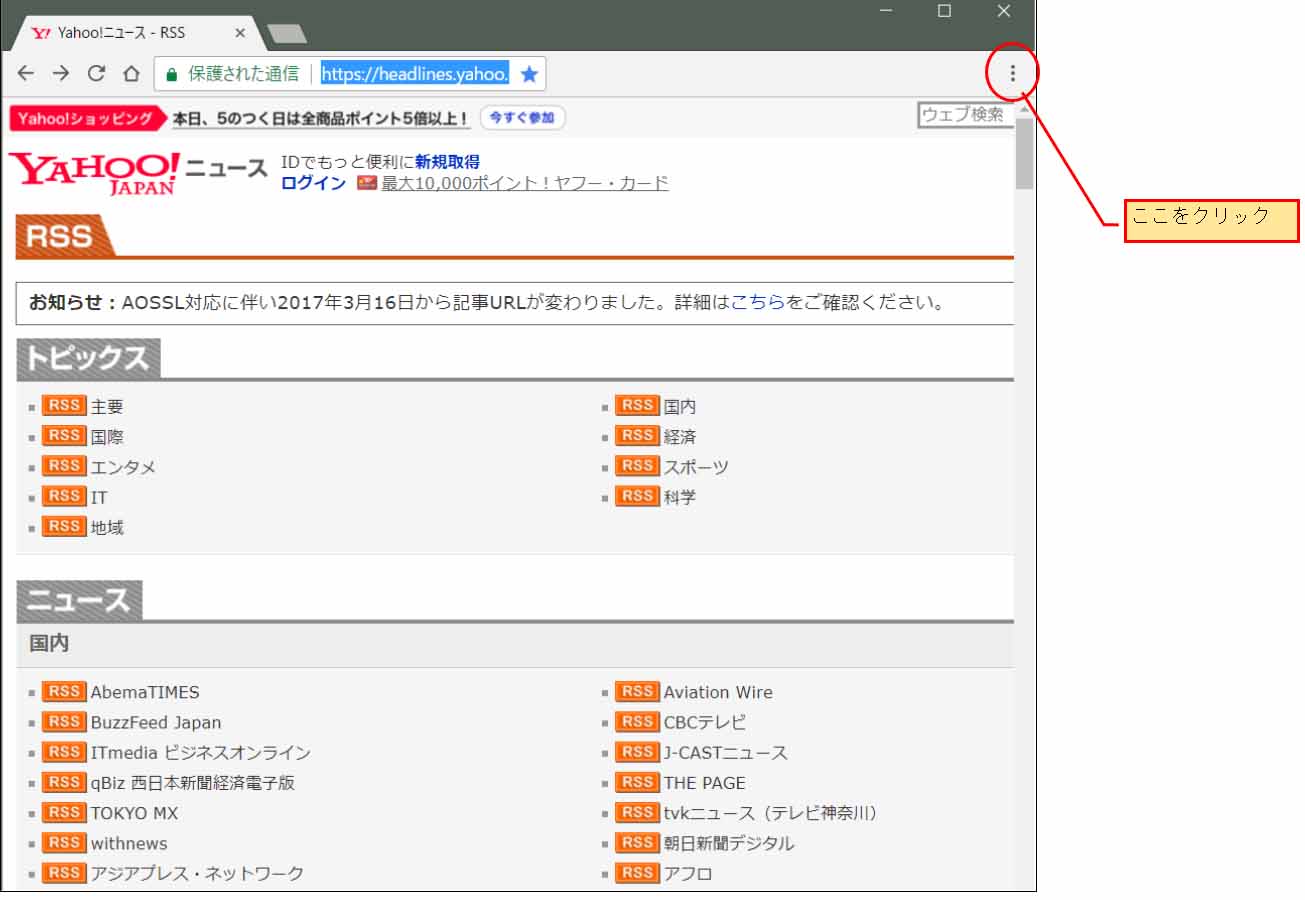Click the RSS icon for 国際
The height and width of the screenshot is (900, 1305).
click(64, 436)
